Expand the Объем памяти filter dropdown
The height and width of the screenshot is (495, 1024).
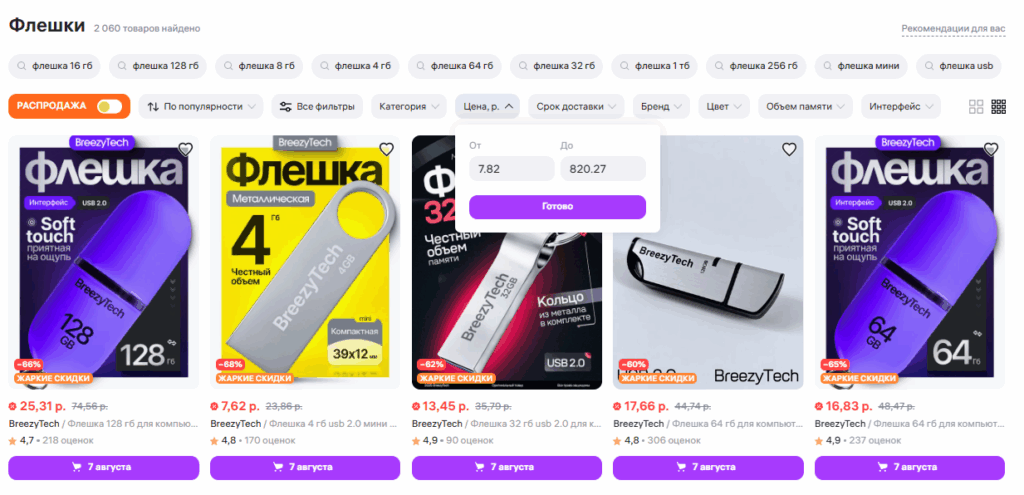pyautogui.click(x=805, y=106)
